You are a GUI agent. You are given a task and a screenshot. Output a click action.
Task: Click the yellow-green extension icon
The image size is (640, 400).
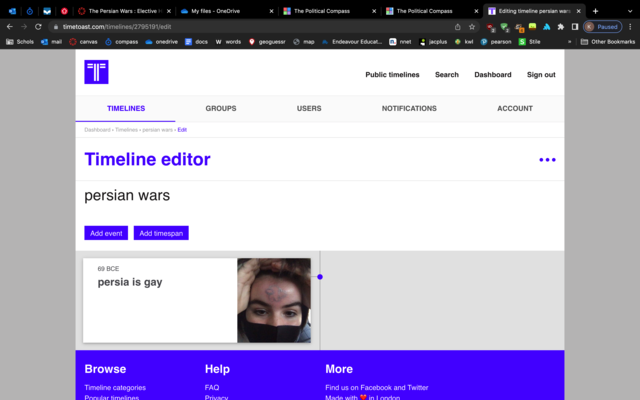coord(532,27)
